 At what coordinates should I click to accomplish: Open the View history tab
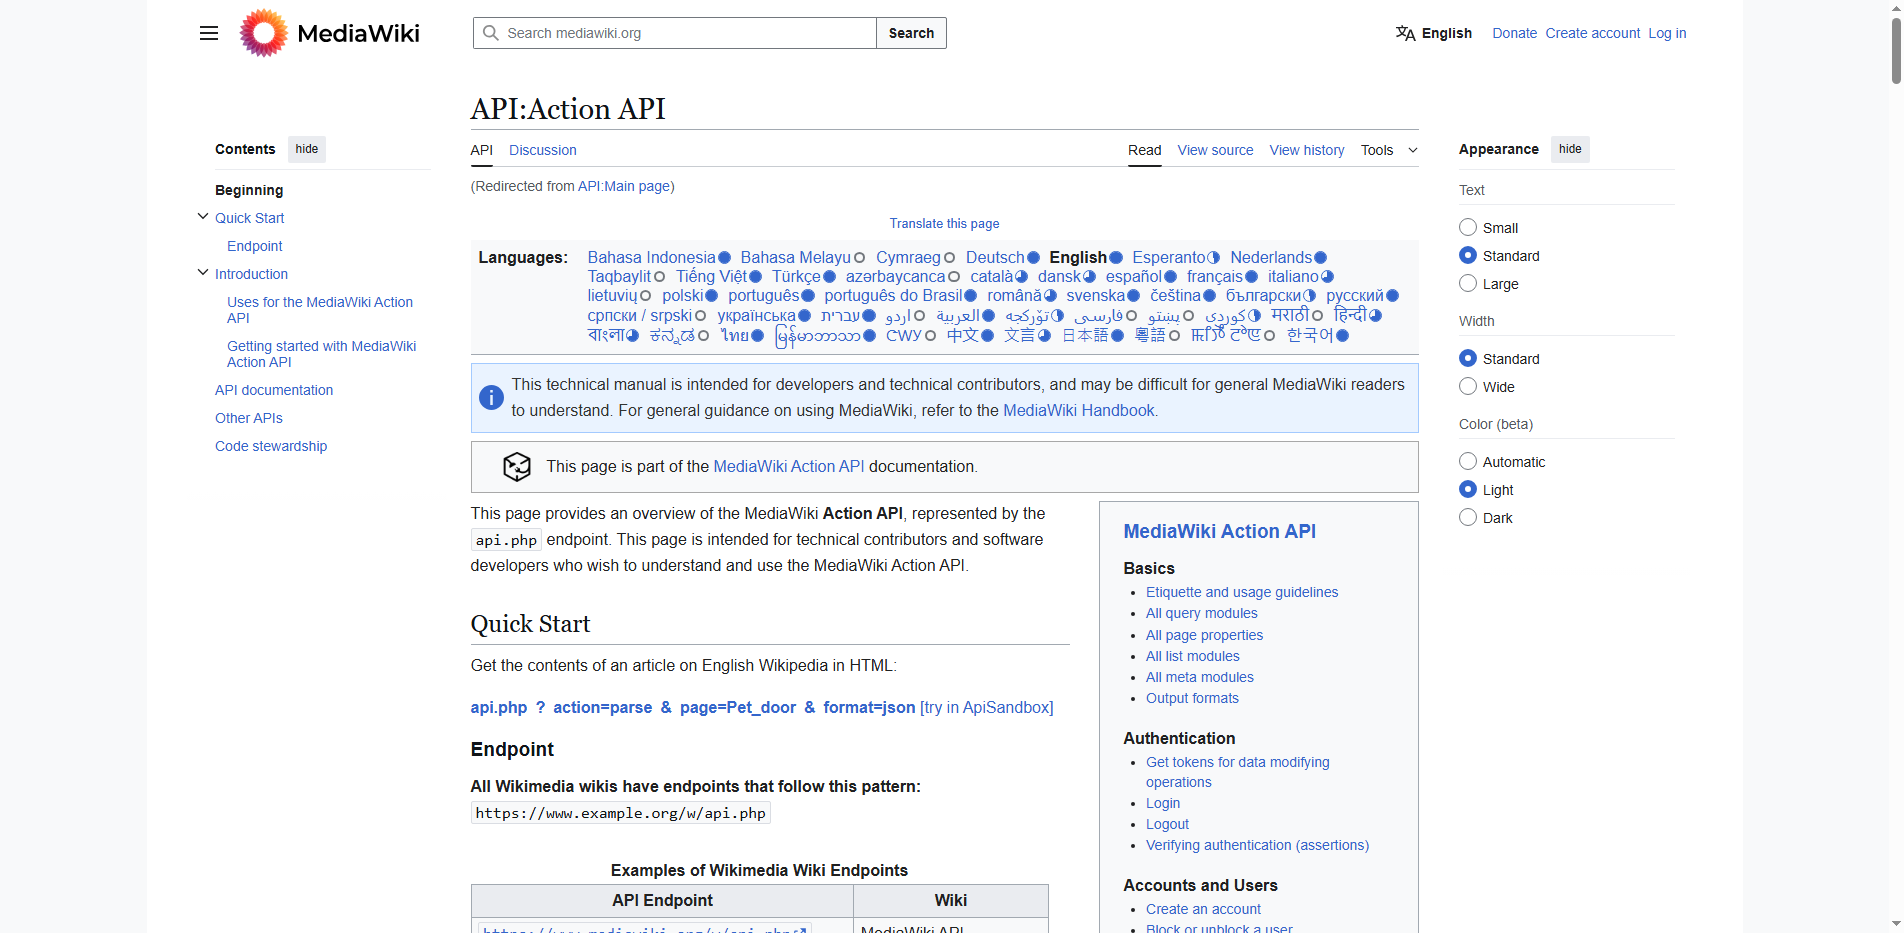point(1306,150)
